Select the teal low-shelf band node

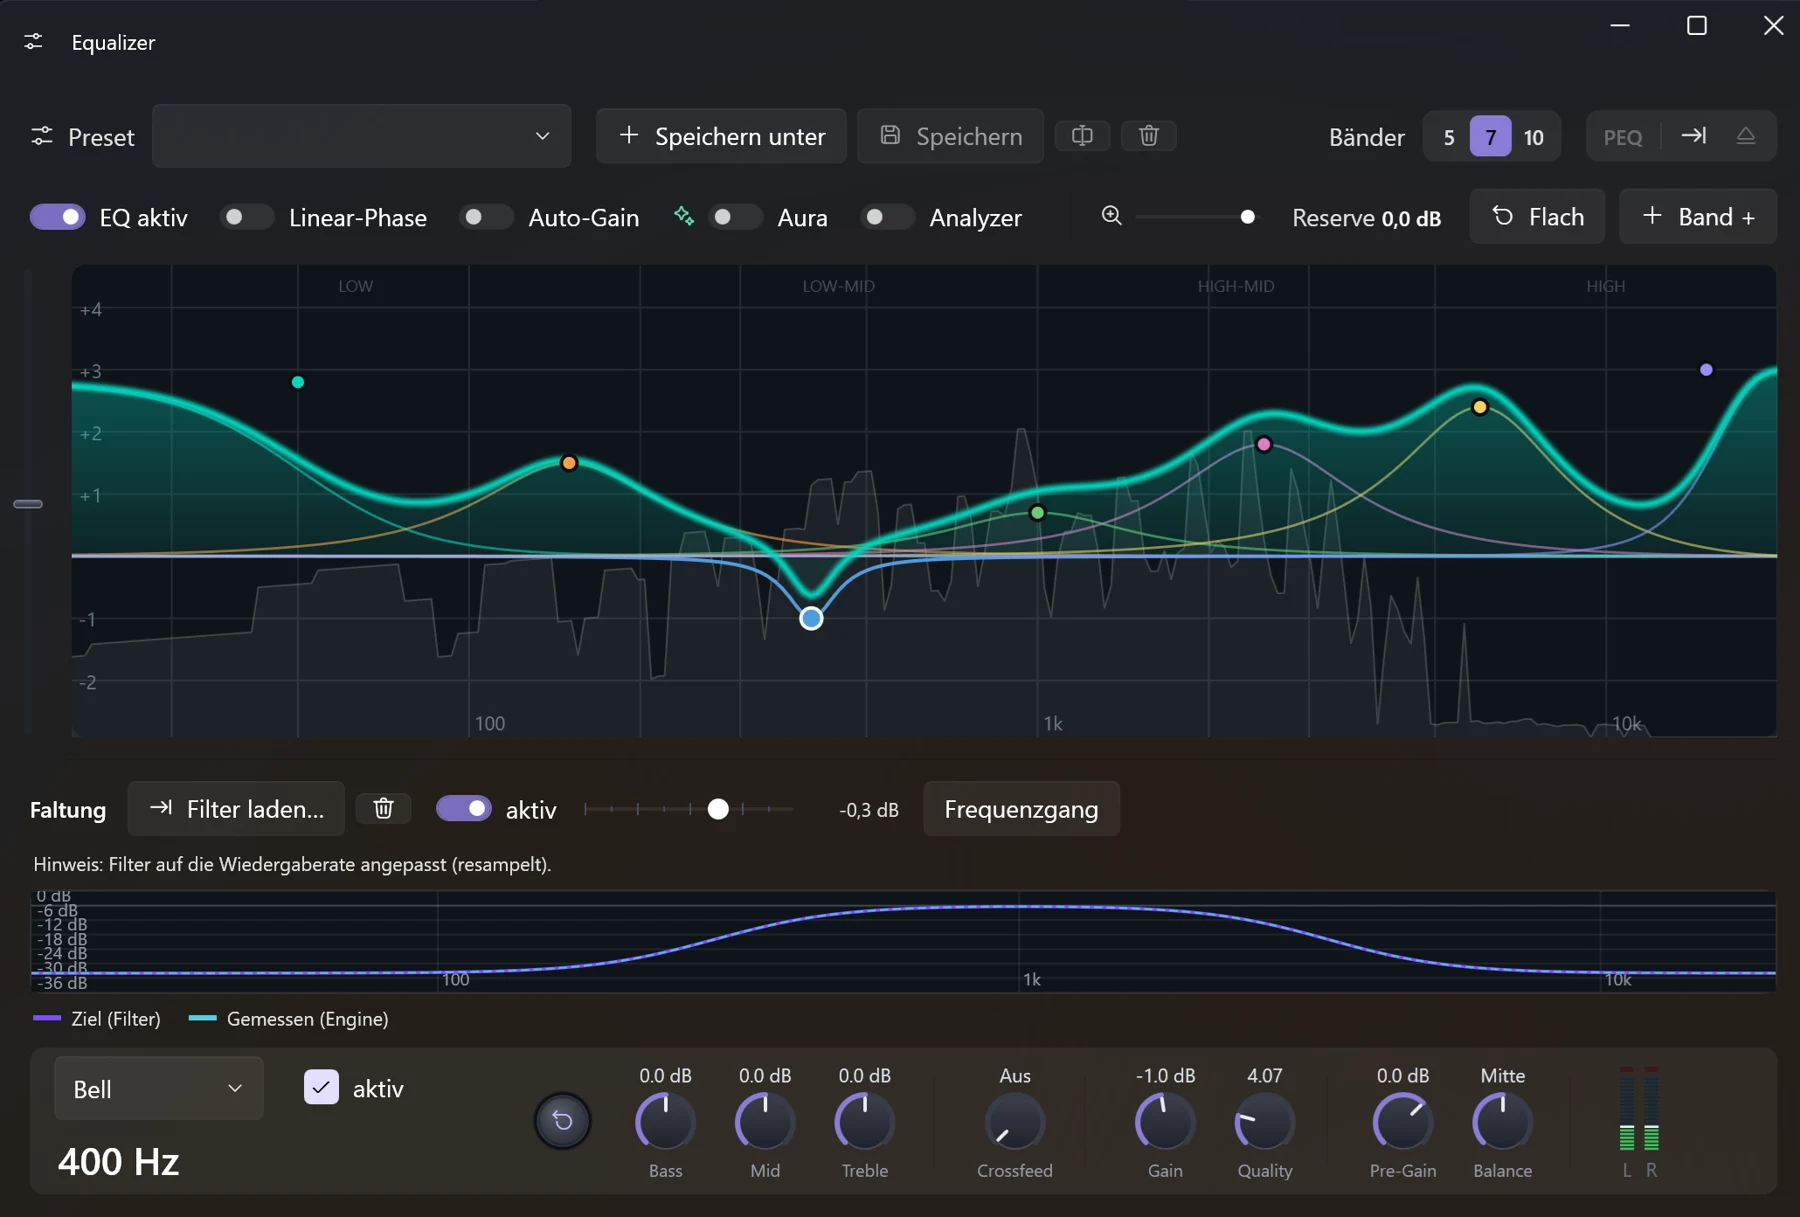pyautogui.click(x=297, y=382)
